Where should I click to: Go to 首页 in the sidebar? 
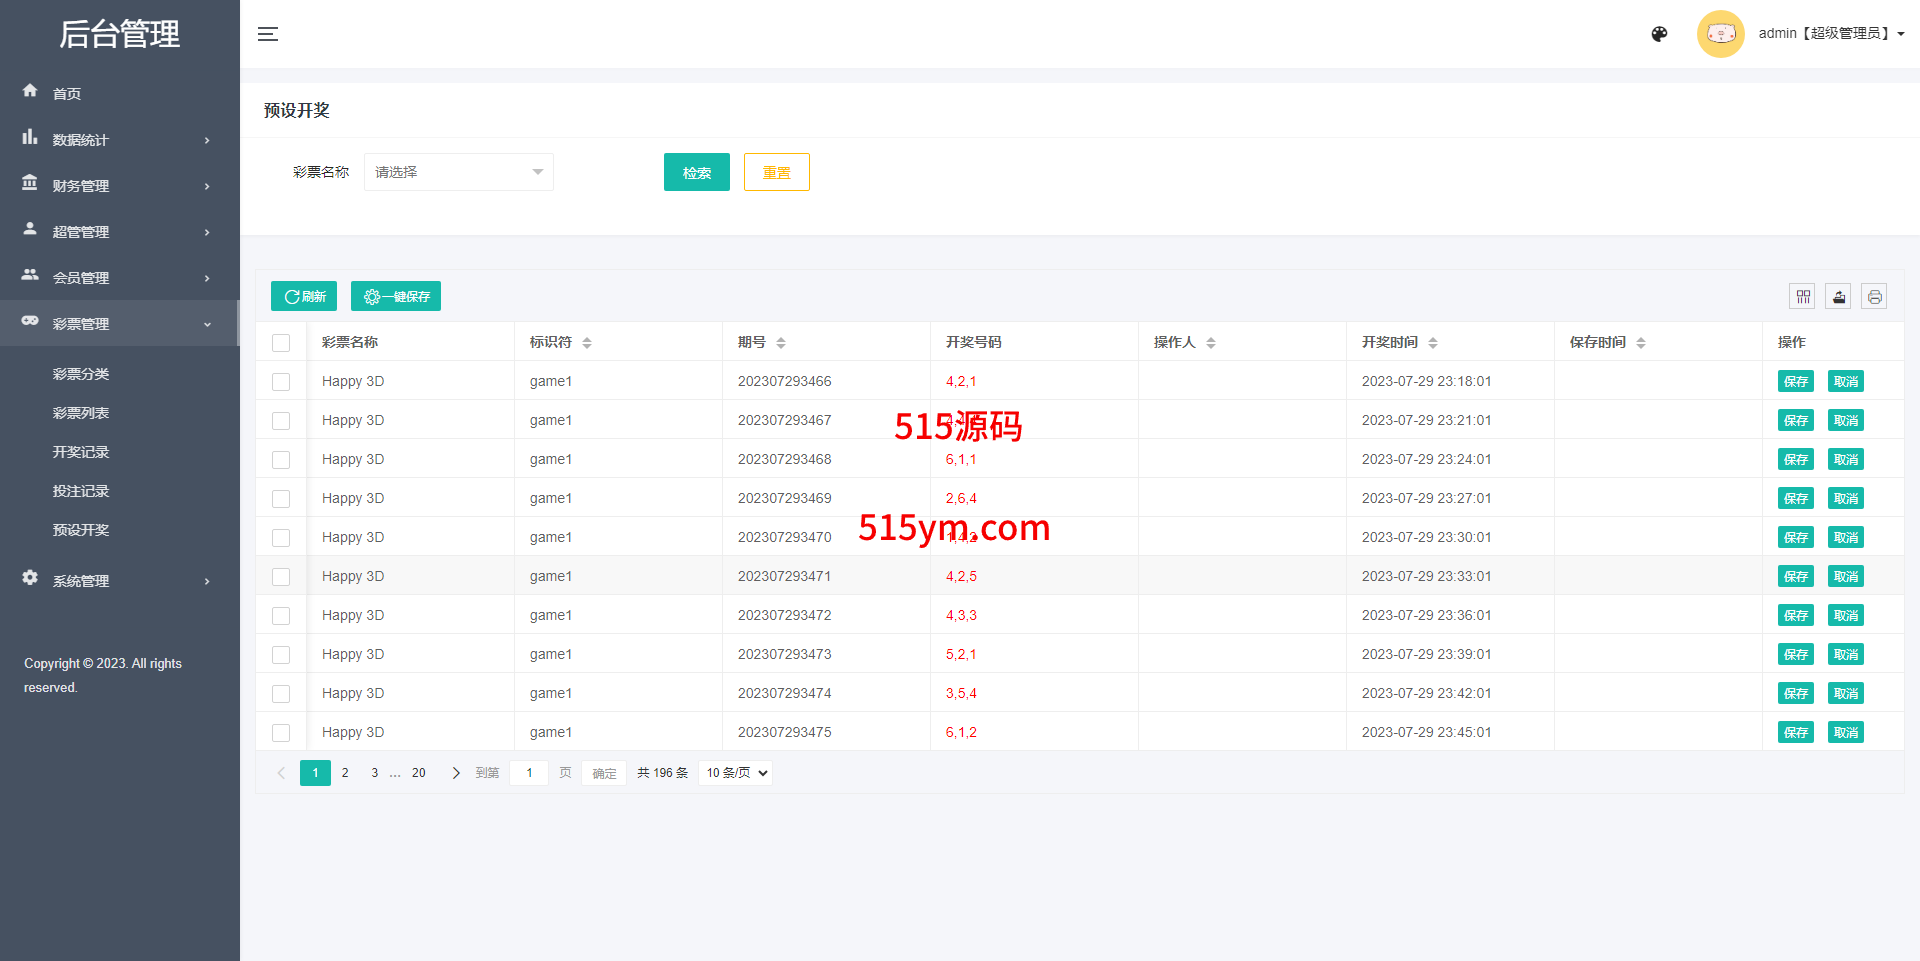pos(67,94)
